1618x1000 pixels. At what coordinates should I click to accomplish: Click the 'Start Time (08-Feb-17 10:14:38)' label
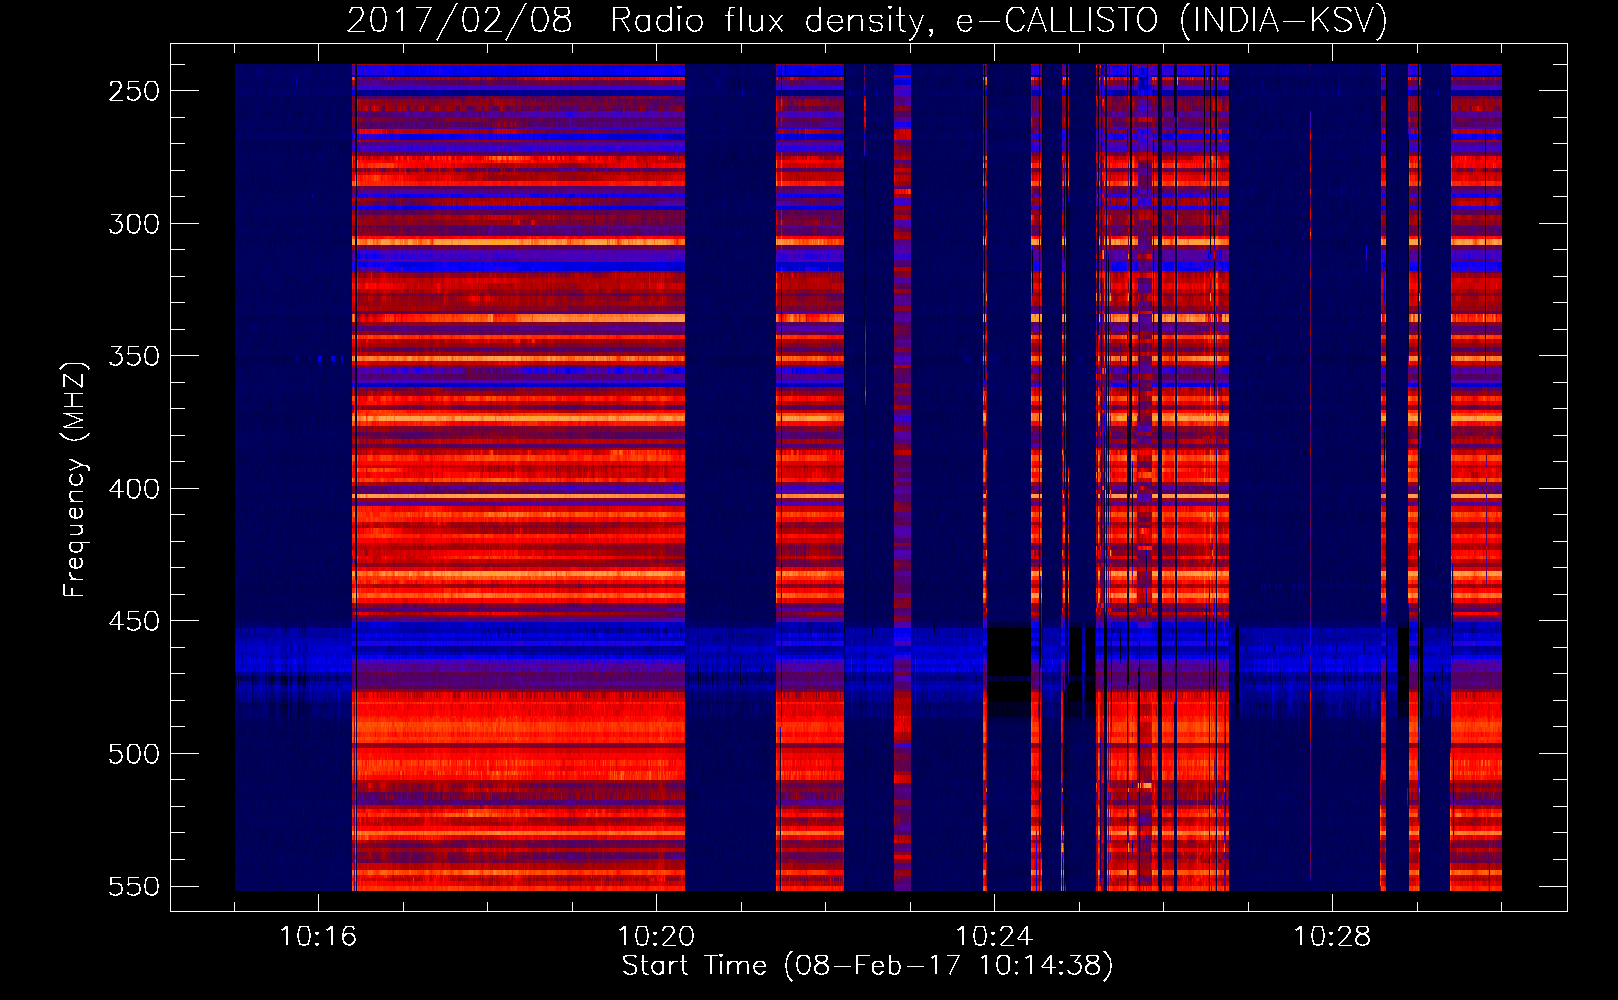coord(867,966)
